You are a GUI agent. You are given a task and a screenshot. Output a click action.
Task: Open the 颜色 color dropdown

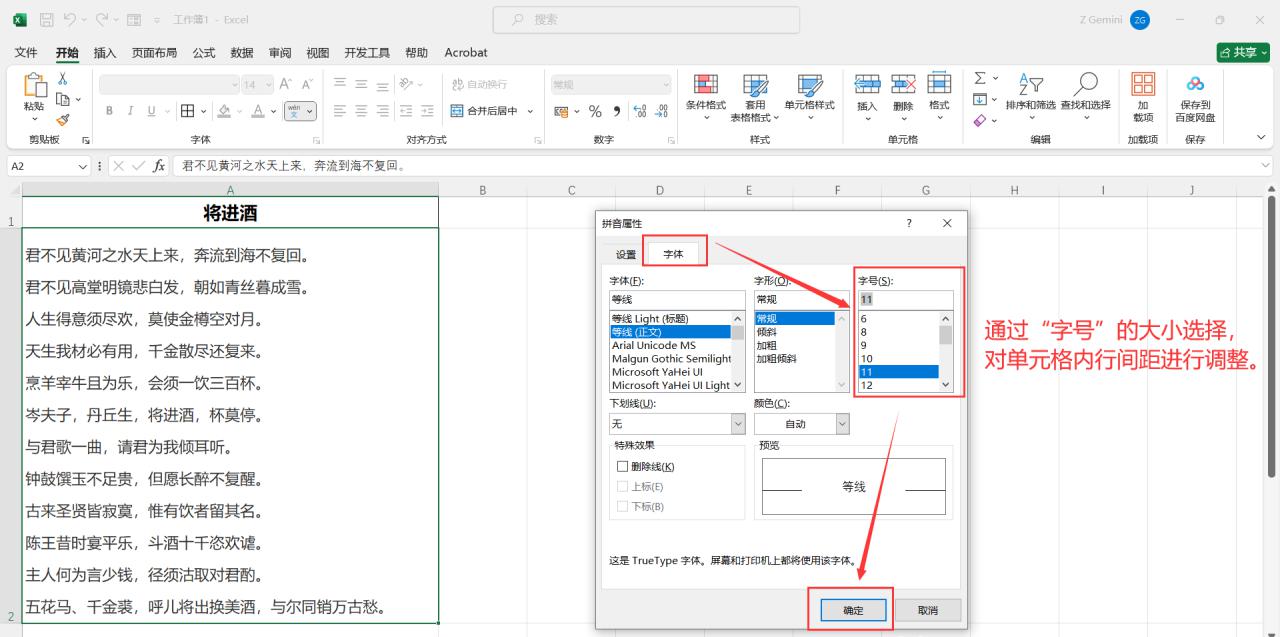point(842,424)
